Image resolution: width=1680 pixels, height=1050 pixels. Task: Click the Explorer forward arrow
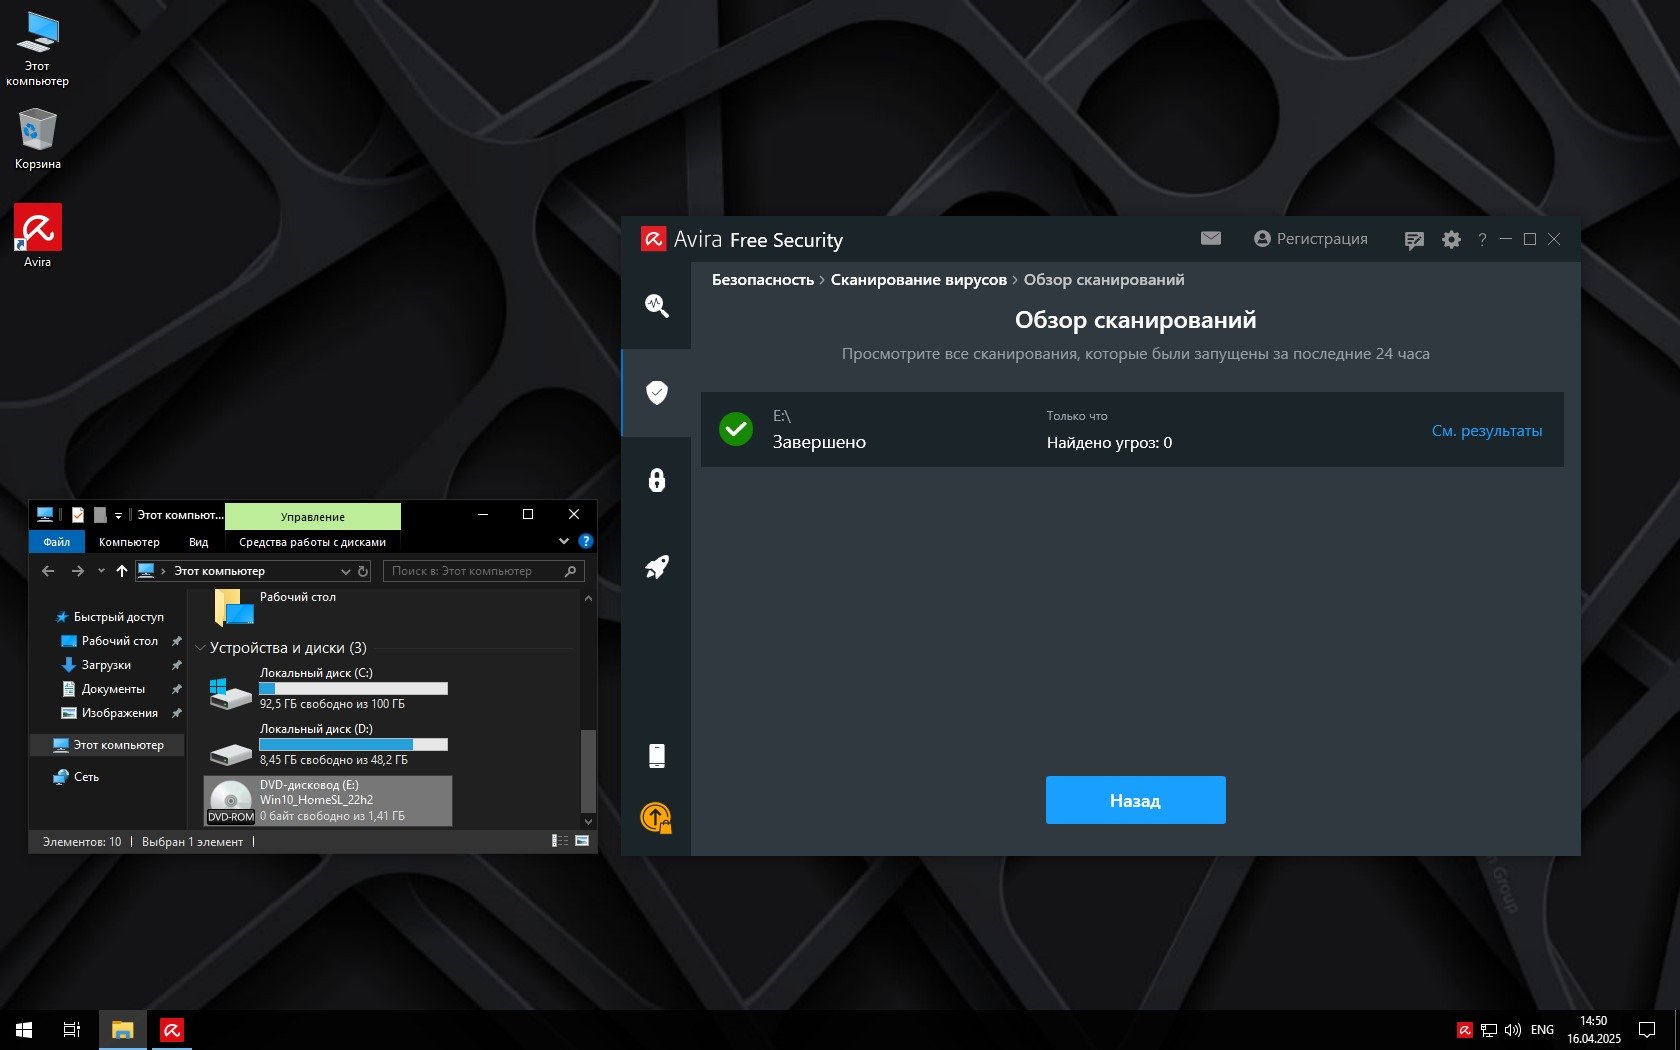pyautogui.click(x=78, y=571)
